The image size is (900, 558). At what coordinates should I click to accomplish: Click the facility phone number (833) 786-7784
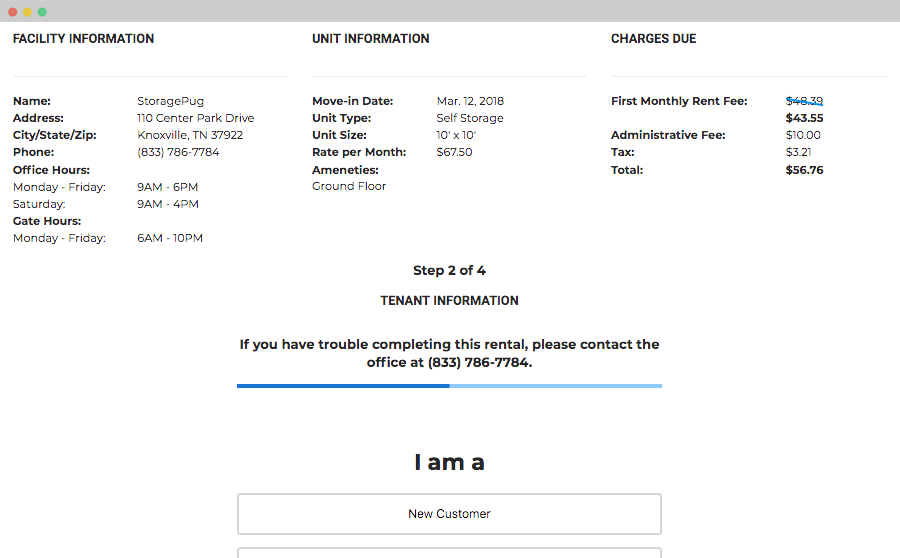point(178,152)
